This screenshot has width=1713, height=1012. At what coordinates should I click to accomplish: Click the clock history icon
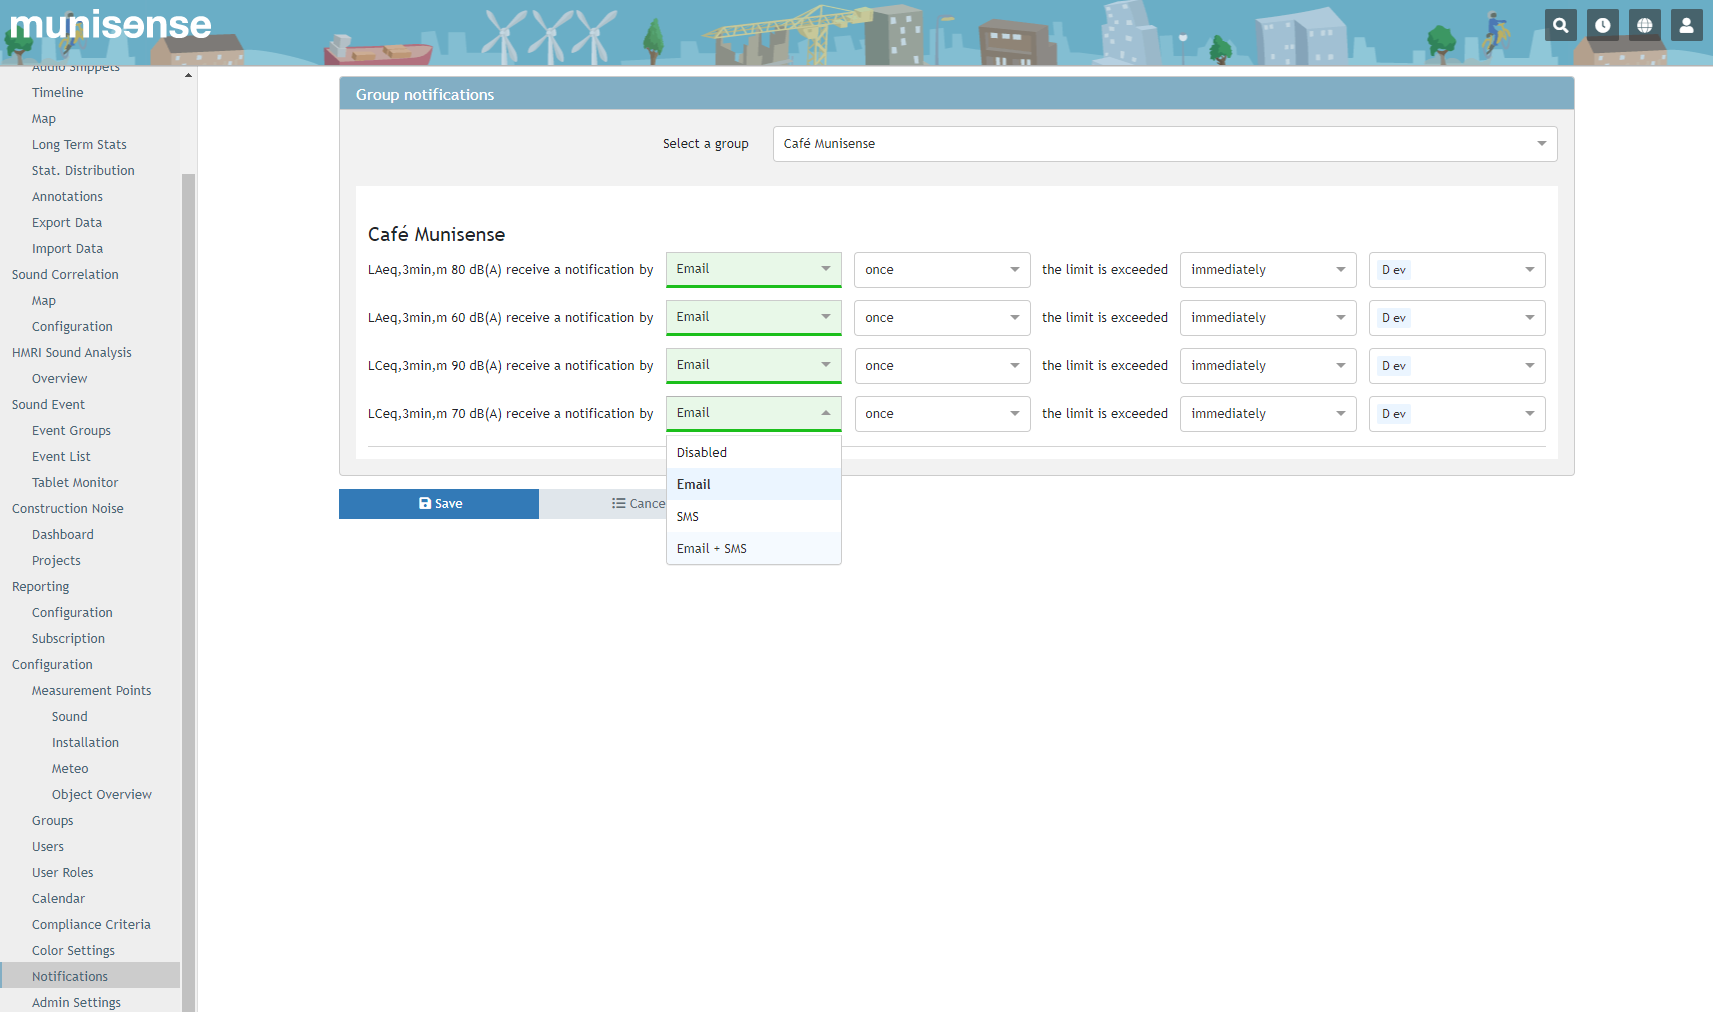point(1602,26)
